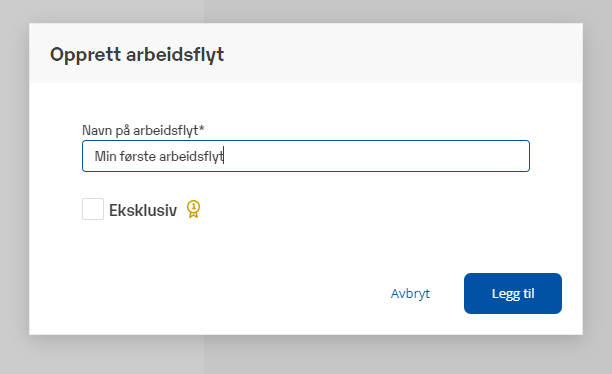
Task: Confirm with the Legg til button
Action: coord(513,293)
